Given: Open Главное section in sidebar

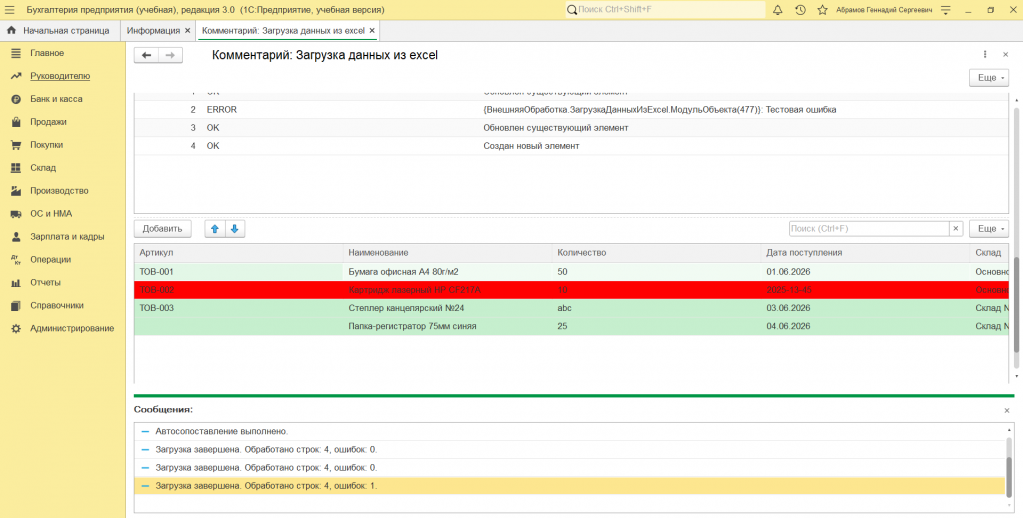Looking at the screenshot, I should click(47, 53).
